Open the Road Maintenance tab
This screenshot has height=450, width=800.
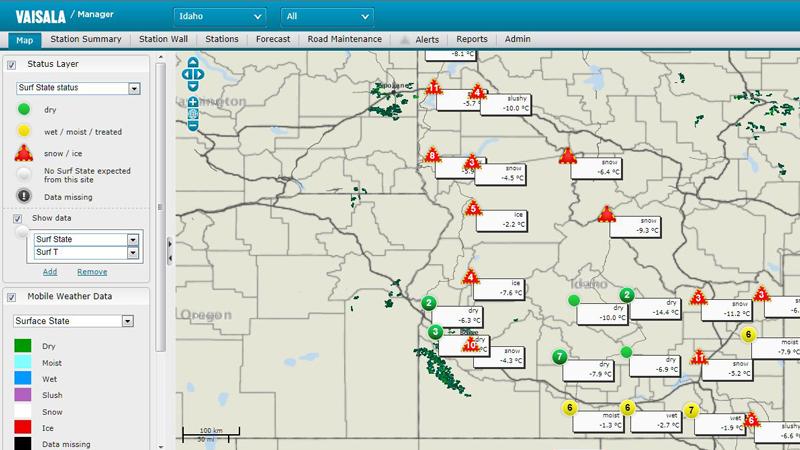pos(345,39)
